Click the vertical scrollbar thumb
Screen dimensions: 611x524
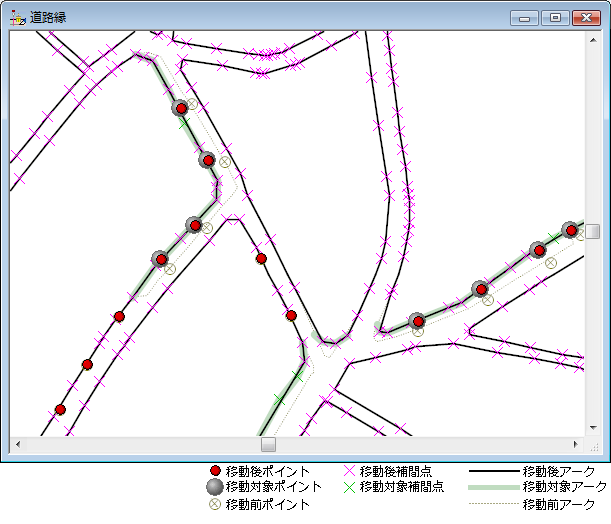593,231
